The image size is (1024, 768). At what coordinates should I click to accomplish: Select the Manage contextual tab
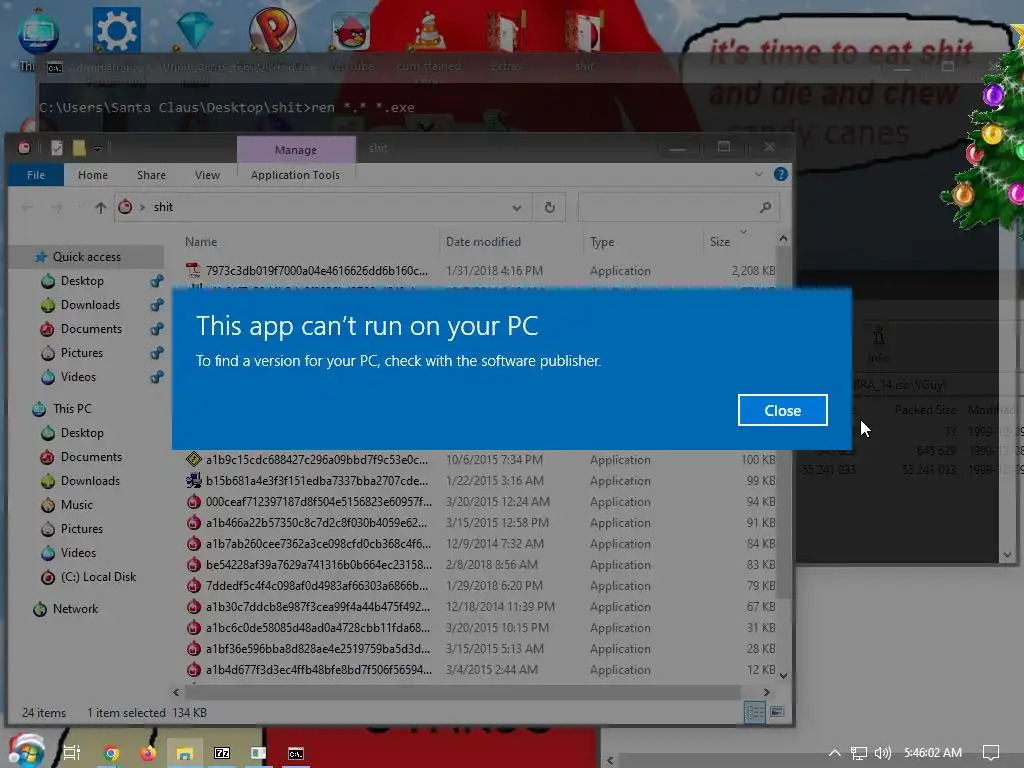tap(296, 150)
